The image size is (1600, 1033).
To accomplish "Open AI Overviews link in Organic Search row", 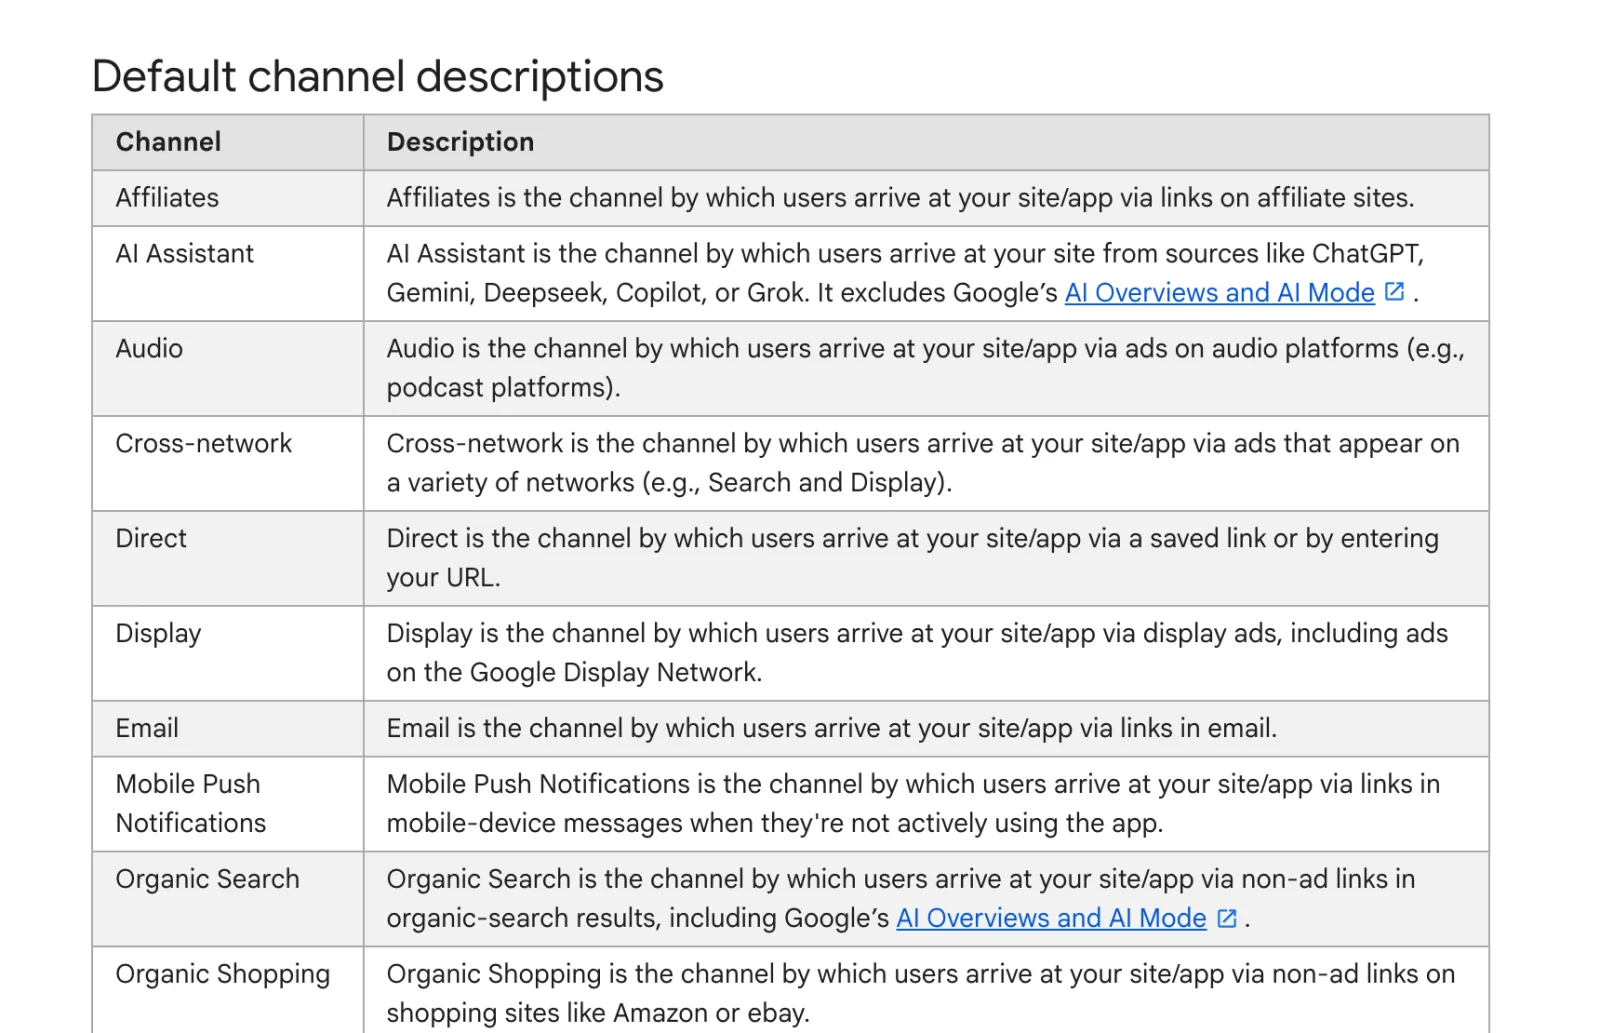I will tap(1051, 918).
